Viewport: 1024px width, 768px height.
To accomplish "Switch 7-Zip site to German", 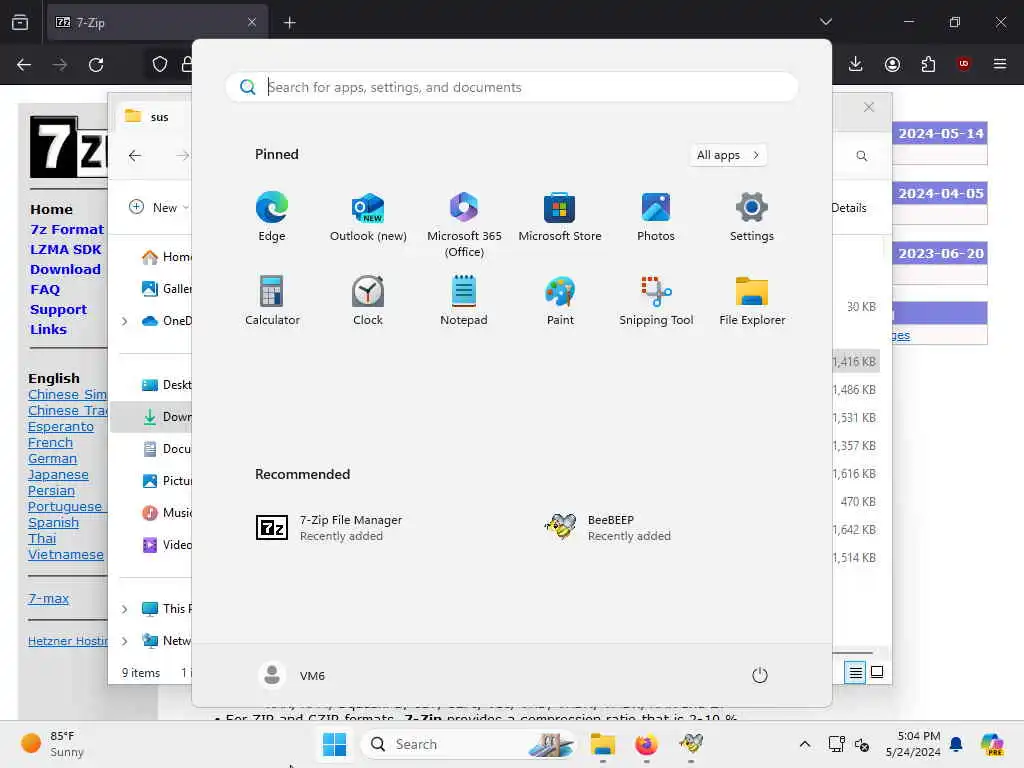I will (52, 458).
